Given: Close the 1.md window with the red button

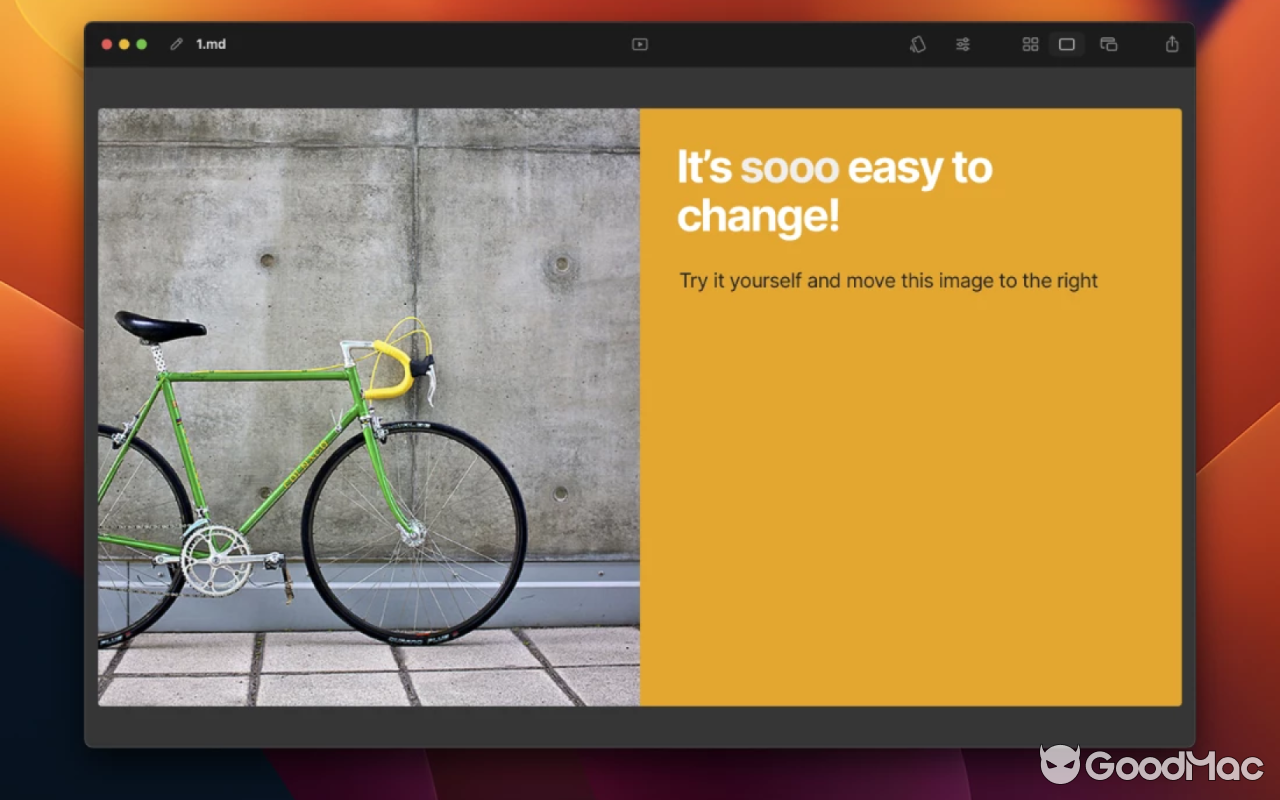Looking at the screenshot, I should pos(107,44).
